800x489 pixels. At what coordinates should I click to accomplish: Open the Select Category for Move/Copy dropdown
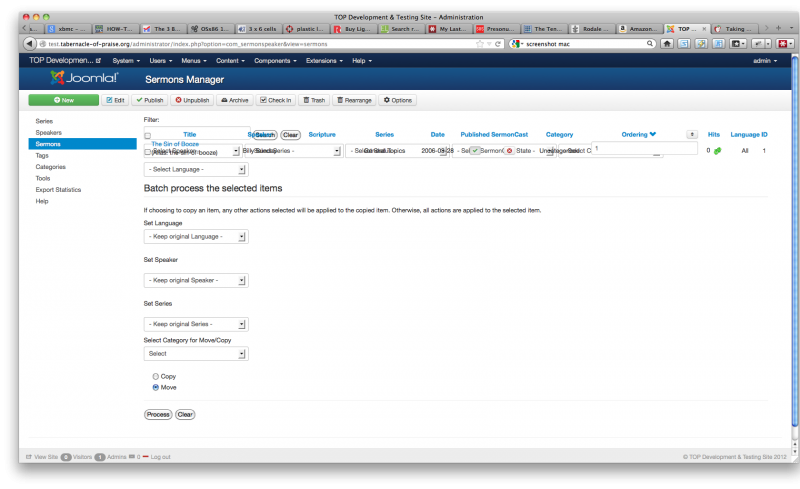point(196,354)
